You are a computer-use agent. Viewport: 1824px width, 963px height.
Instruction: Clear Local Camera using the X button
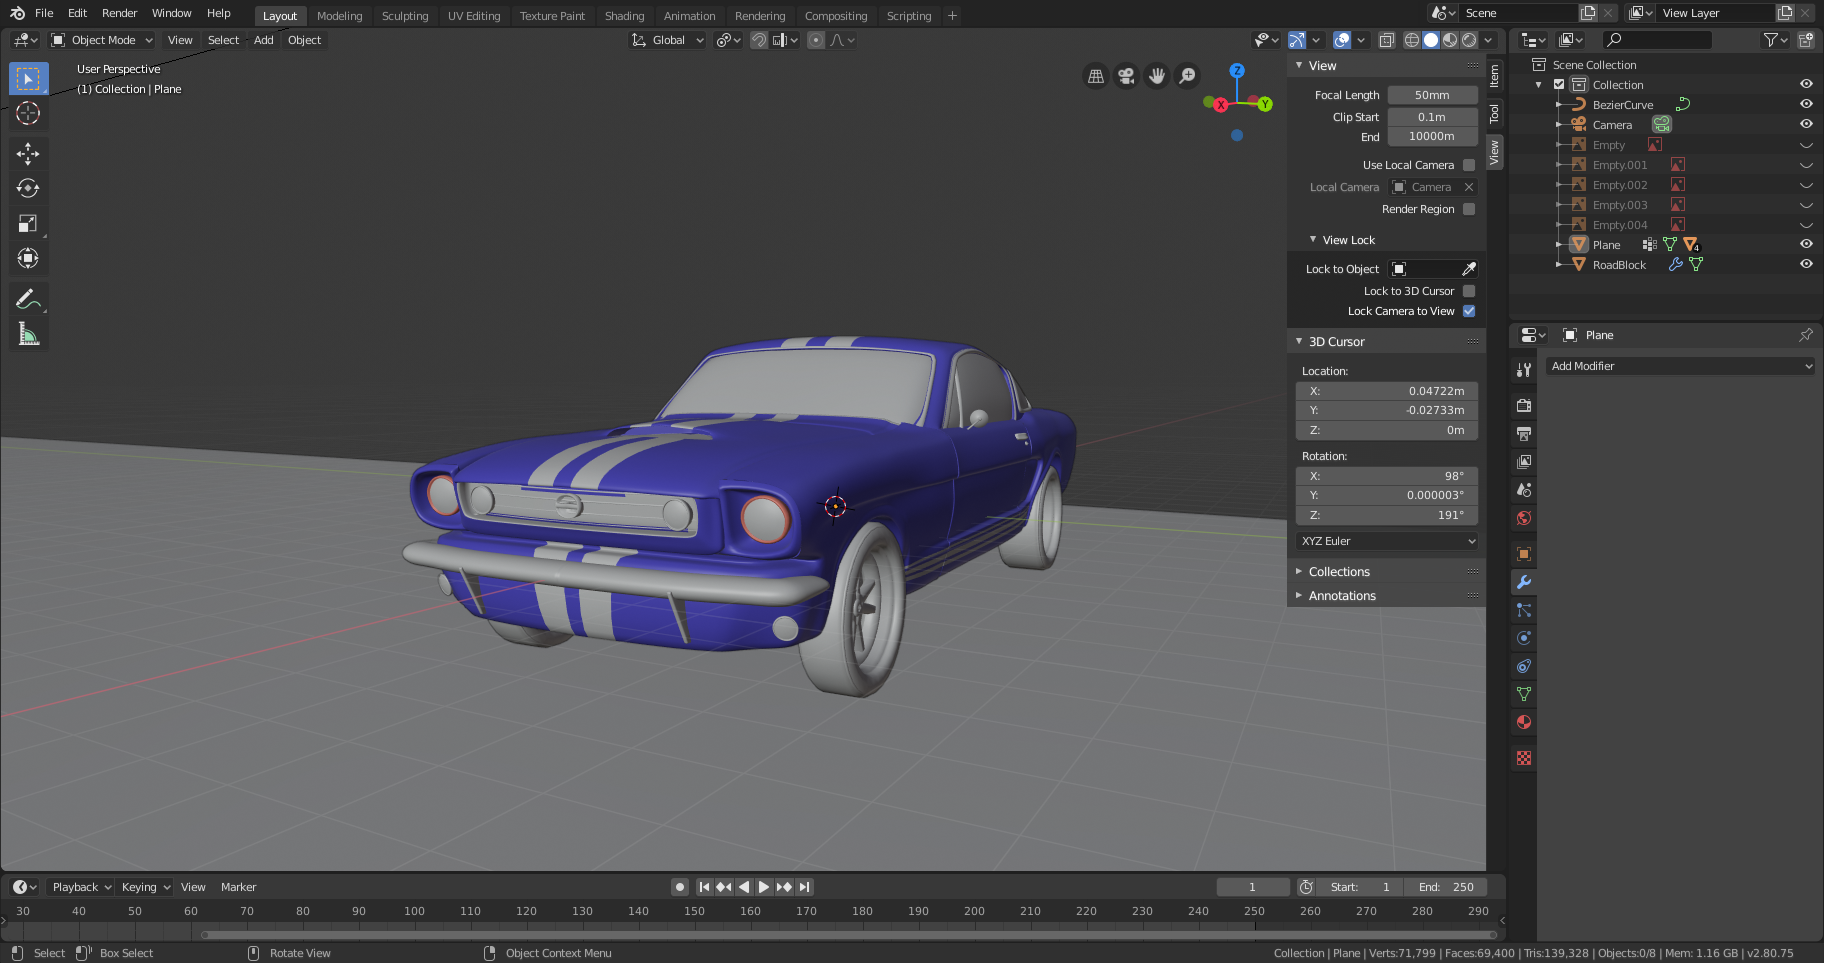tap(1469, 187)
